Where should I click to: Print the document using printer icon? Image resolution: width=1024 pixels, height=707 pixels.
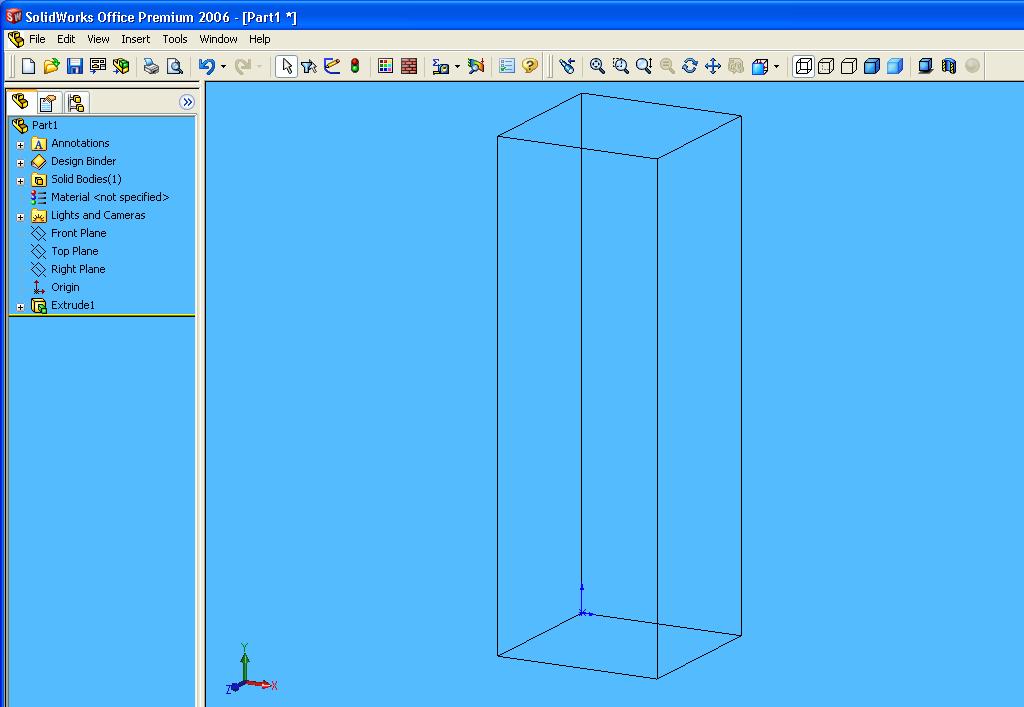coord(152,66)
